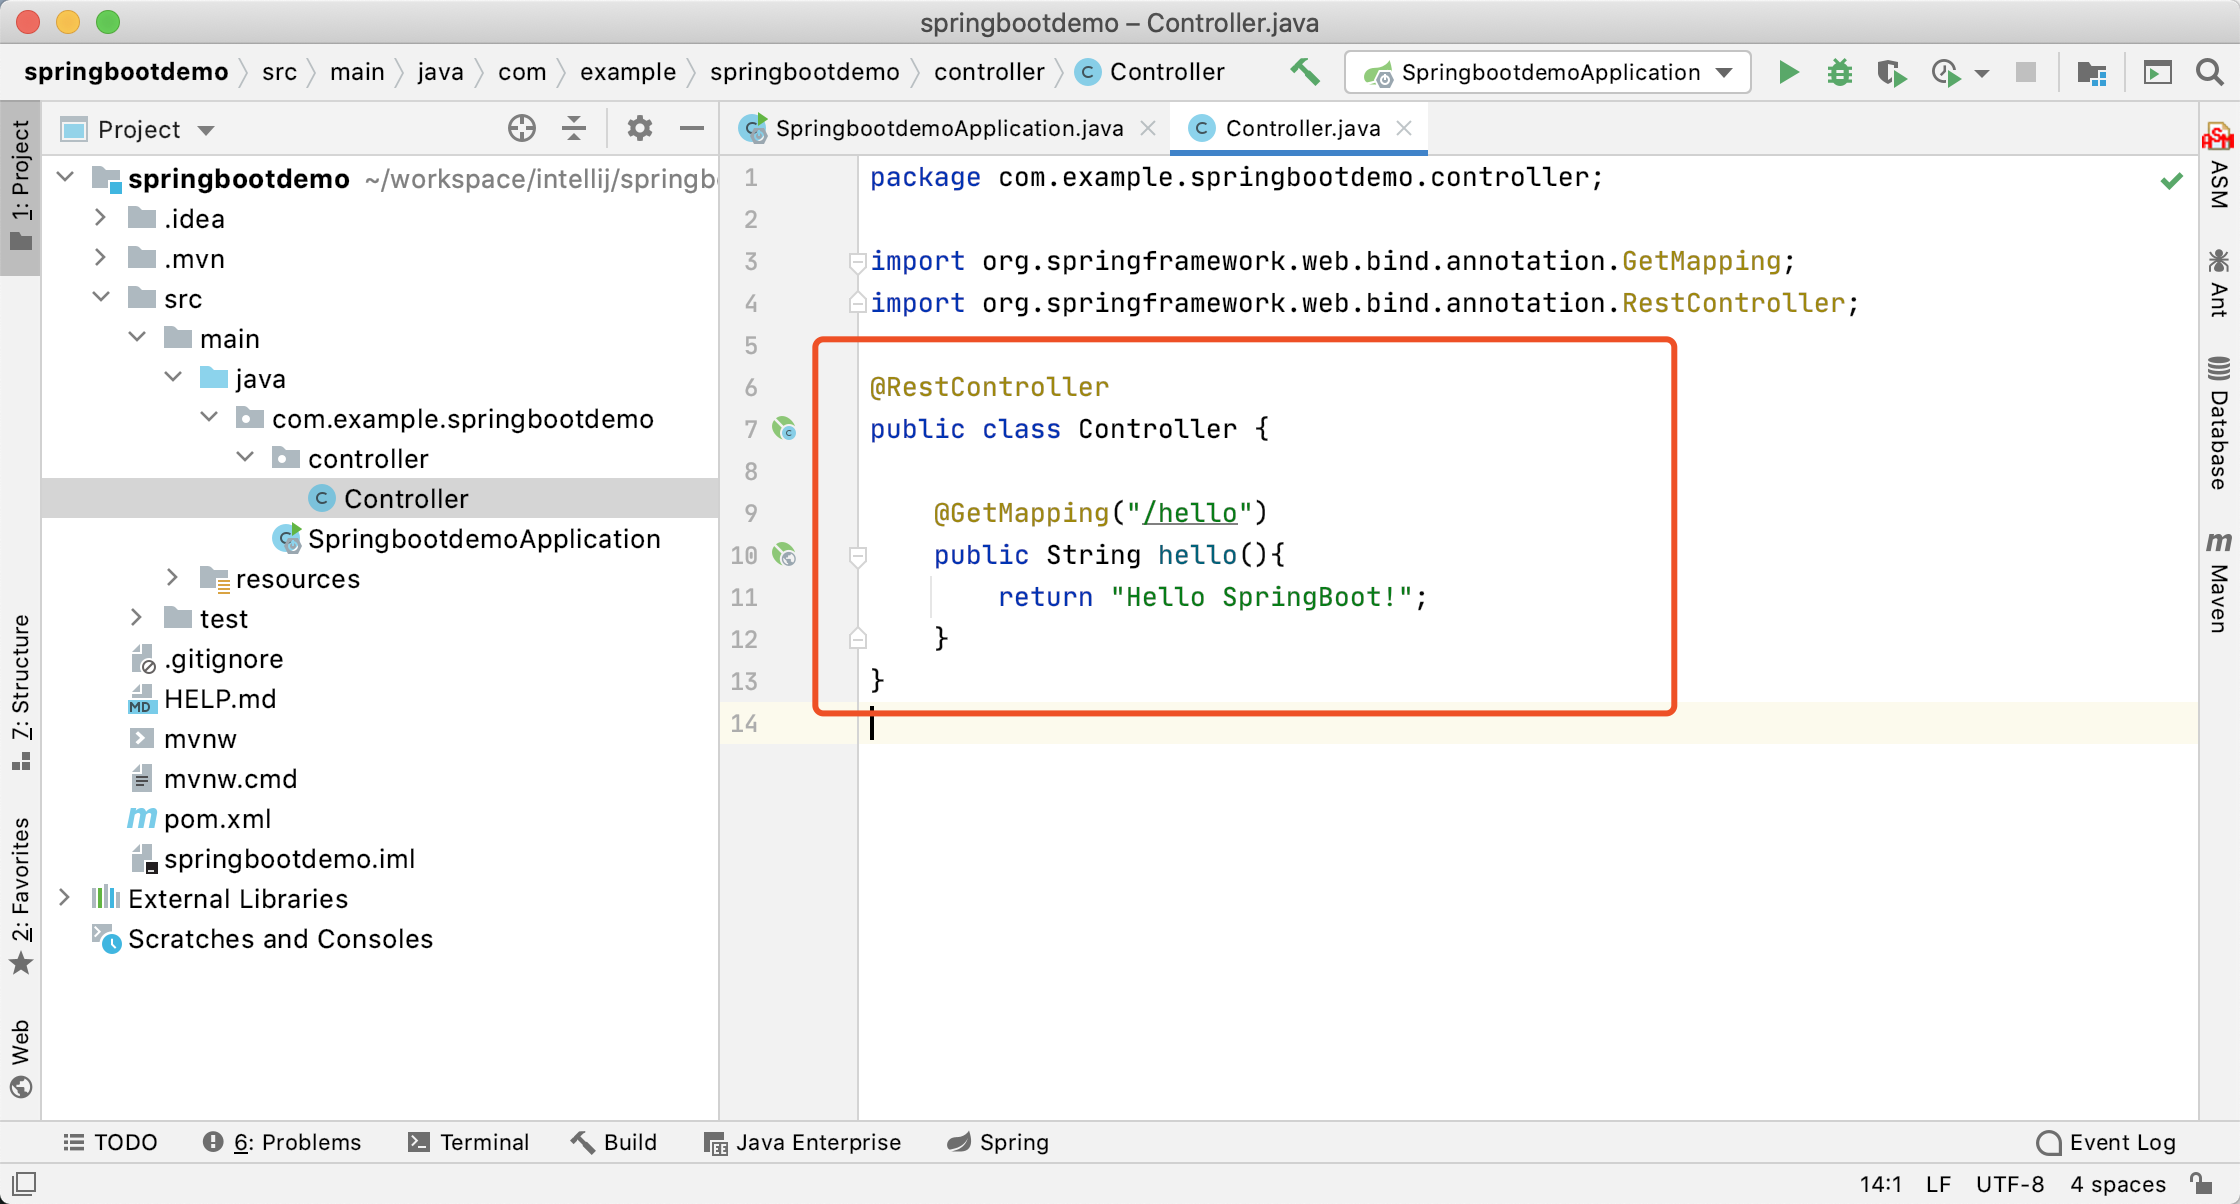Click Select Opened File target icon
The width and height of the screenshot is (2240, 1204).
click(522, 128)
